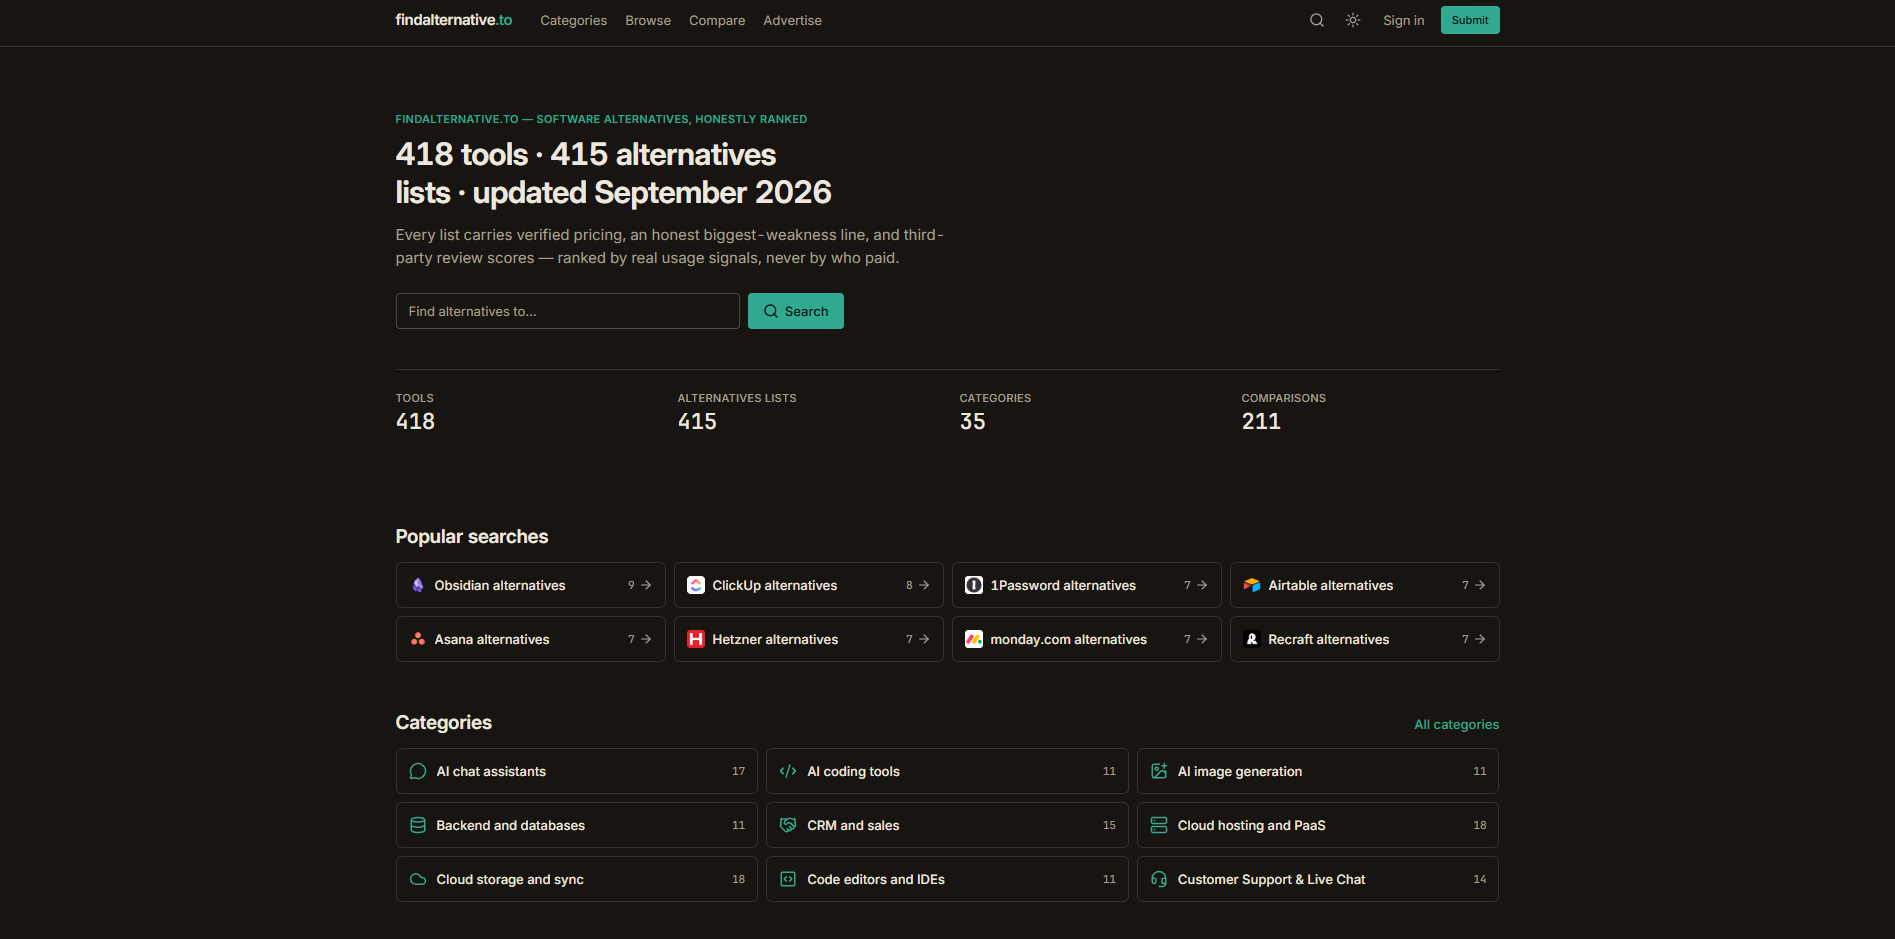Open monday.com alternatives list
The image size is (1895, 939).
[1087, 639]
